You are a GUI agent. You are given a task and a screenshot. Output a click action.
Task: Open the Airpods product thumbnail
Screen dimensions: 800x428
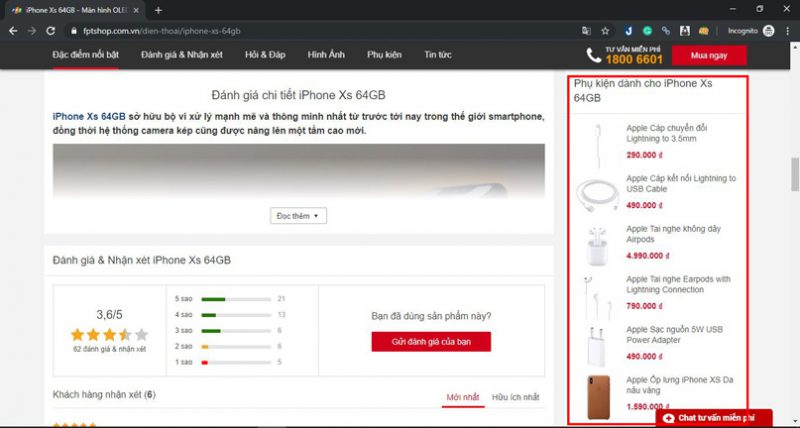point(597,245)
